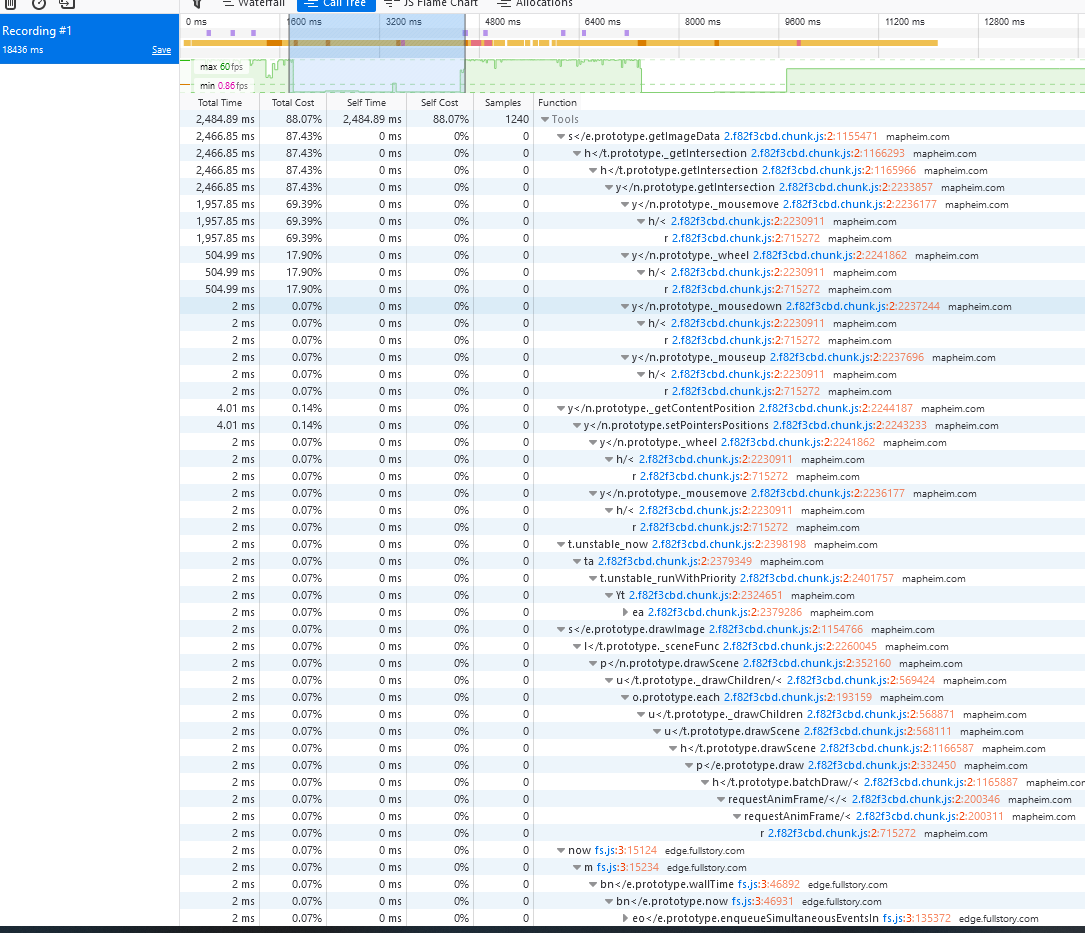Open the call tree filter funnel icon
The height and width of the screenshot is (933, 1085).
pyautogui.click(x=196, y=5)
